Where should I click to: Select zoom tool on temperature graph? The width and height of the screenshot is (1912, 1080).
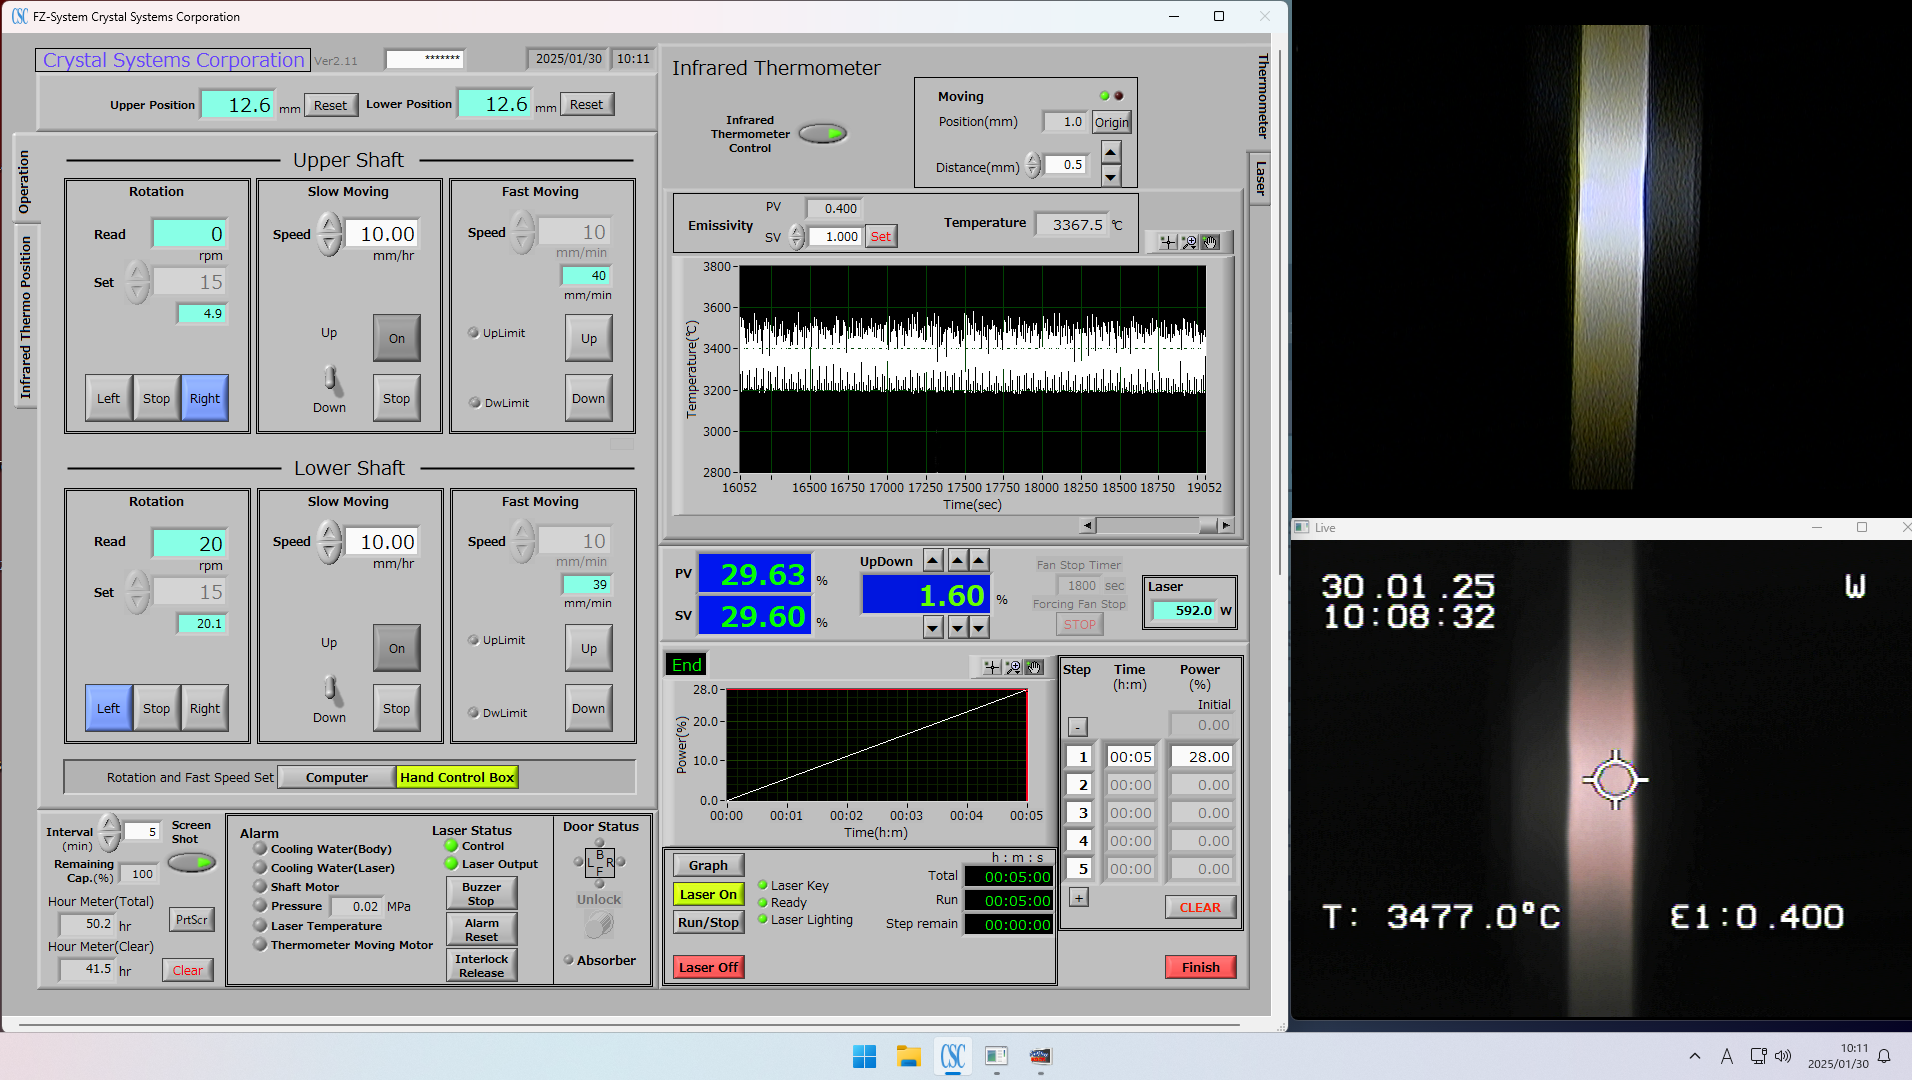click(x=1189, y=242)
